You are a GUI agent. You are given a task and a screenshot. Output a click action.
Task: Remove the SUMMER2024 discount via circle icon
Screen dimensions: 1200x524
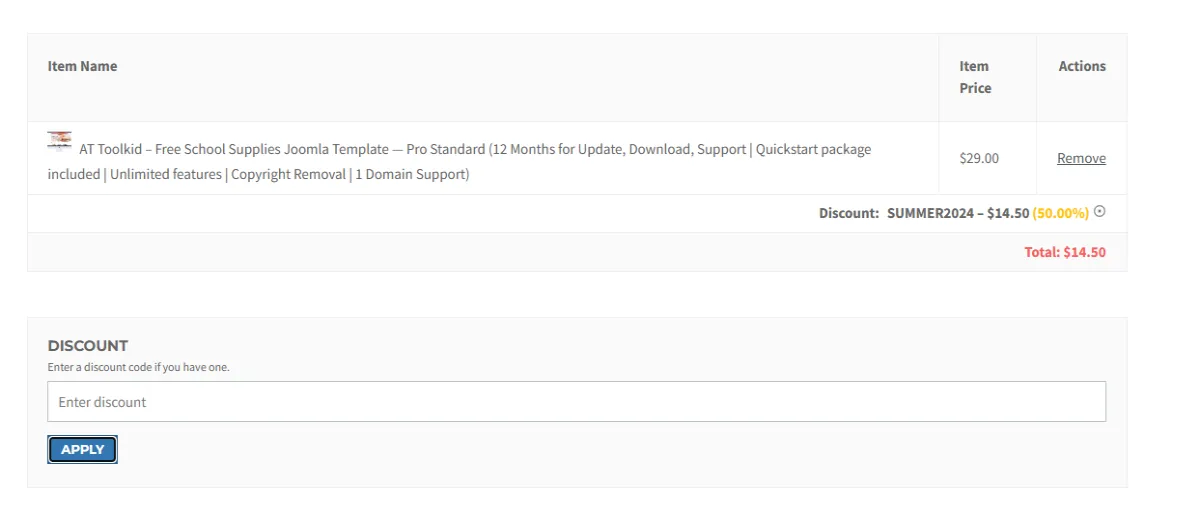(x=1100, y=211)
